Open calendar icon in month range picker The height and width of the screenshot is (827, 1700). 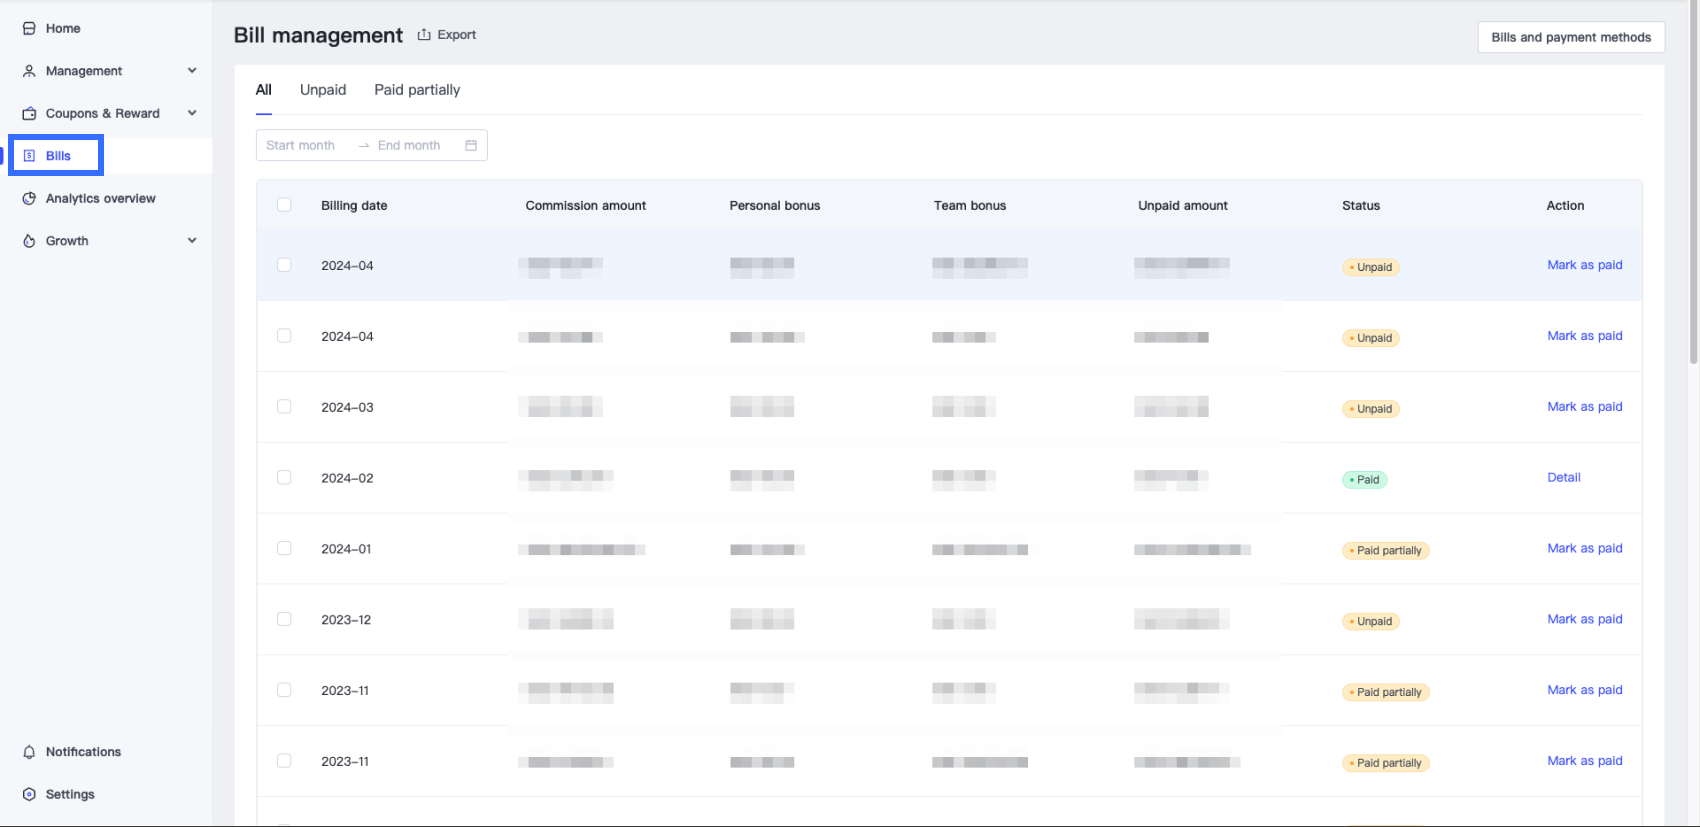pos(471,146)
